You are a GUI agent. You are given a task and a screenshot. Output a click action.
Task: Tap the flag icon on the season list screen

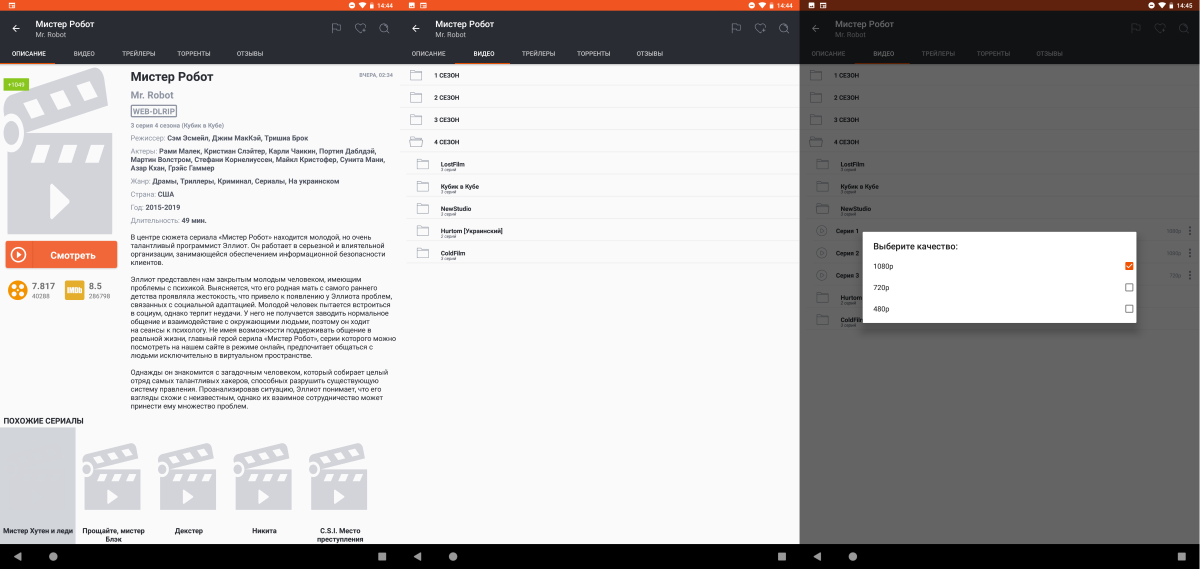(x=737, y=29)
